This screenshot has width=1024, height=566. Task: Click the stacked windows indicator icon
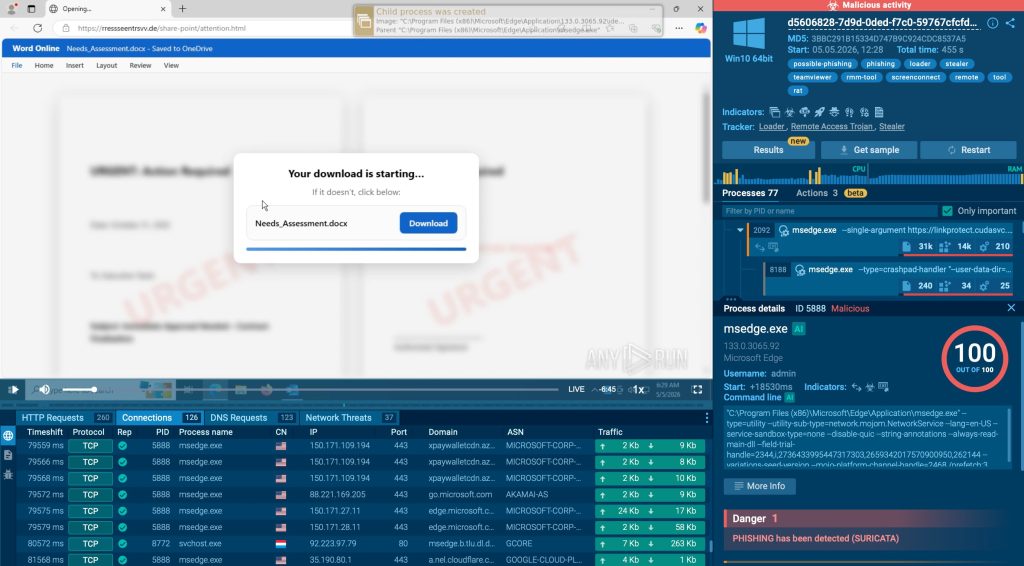pos(775,112)
